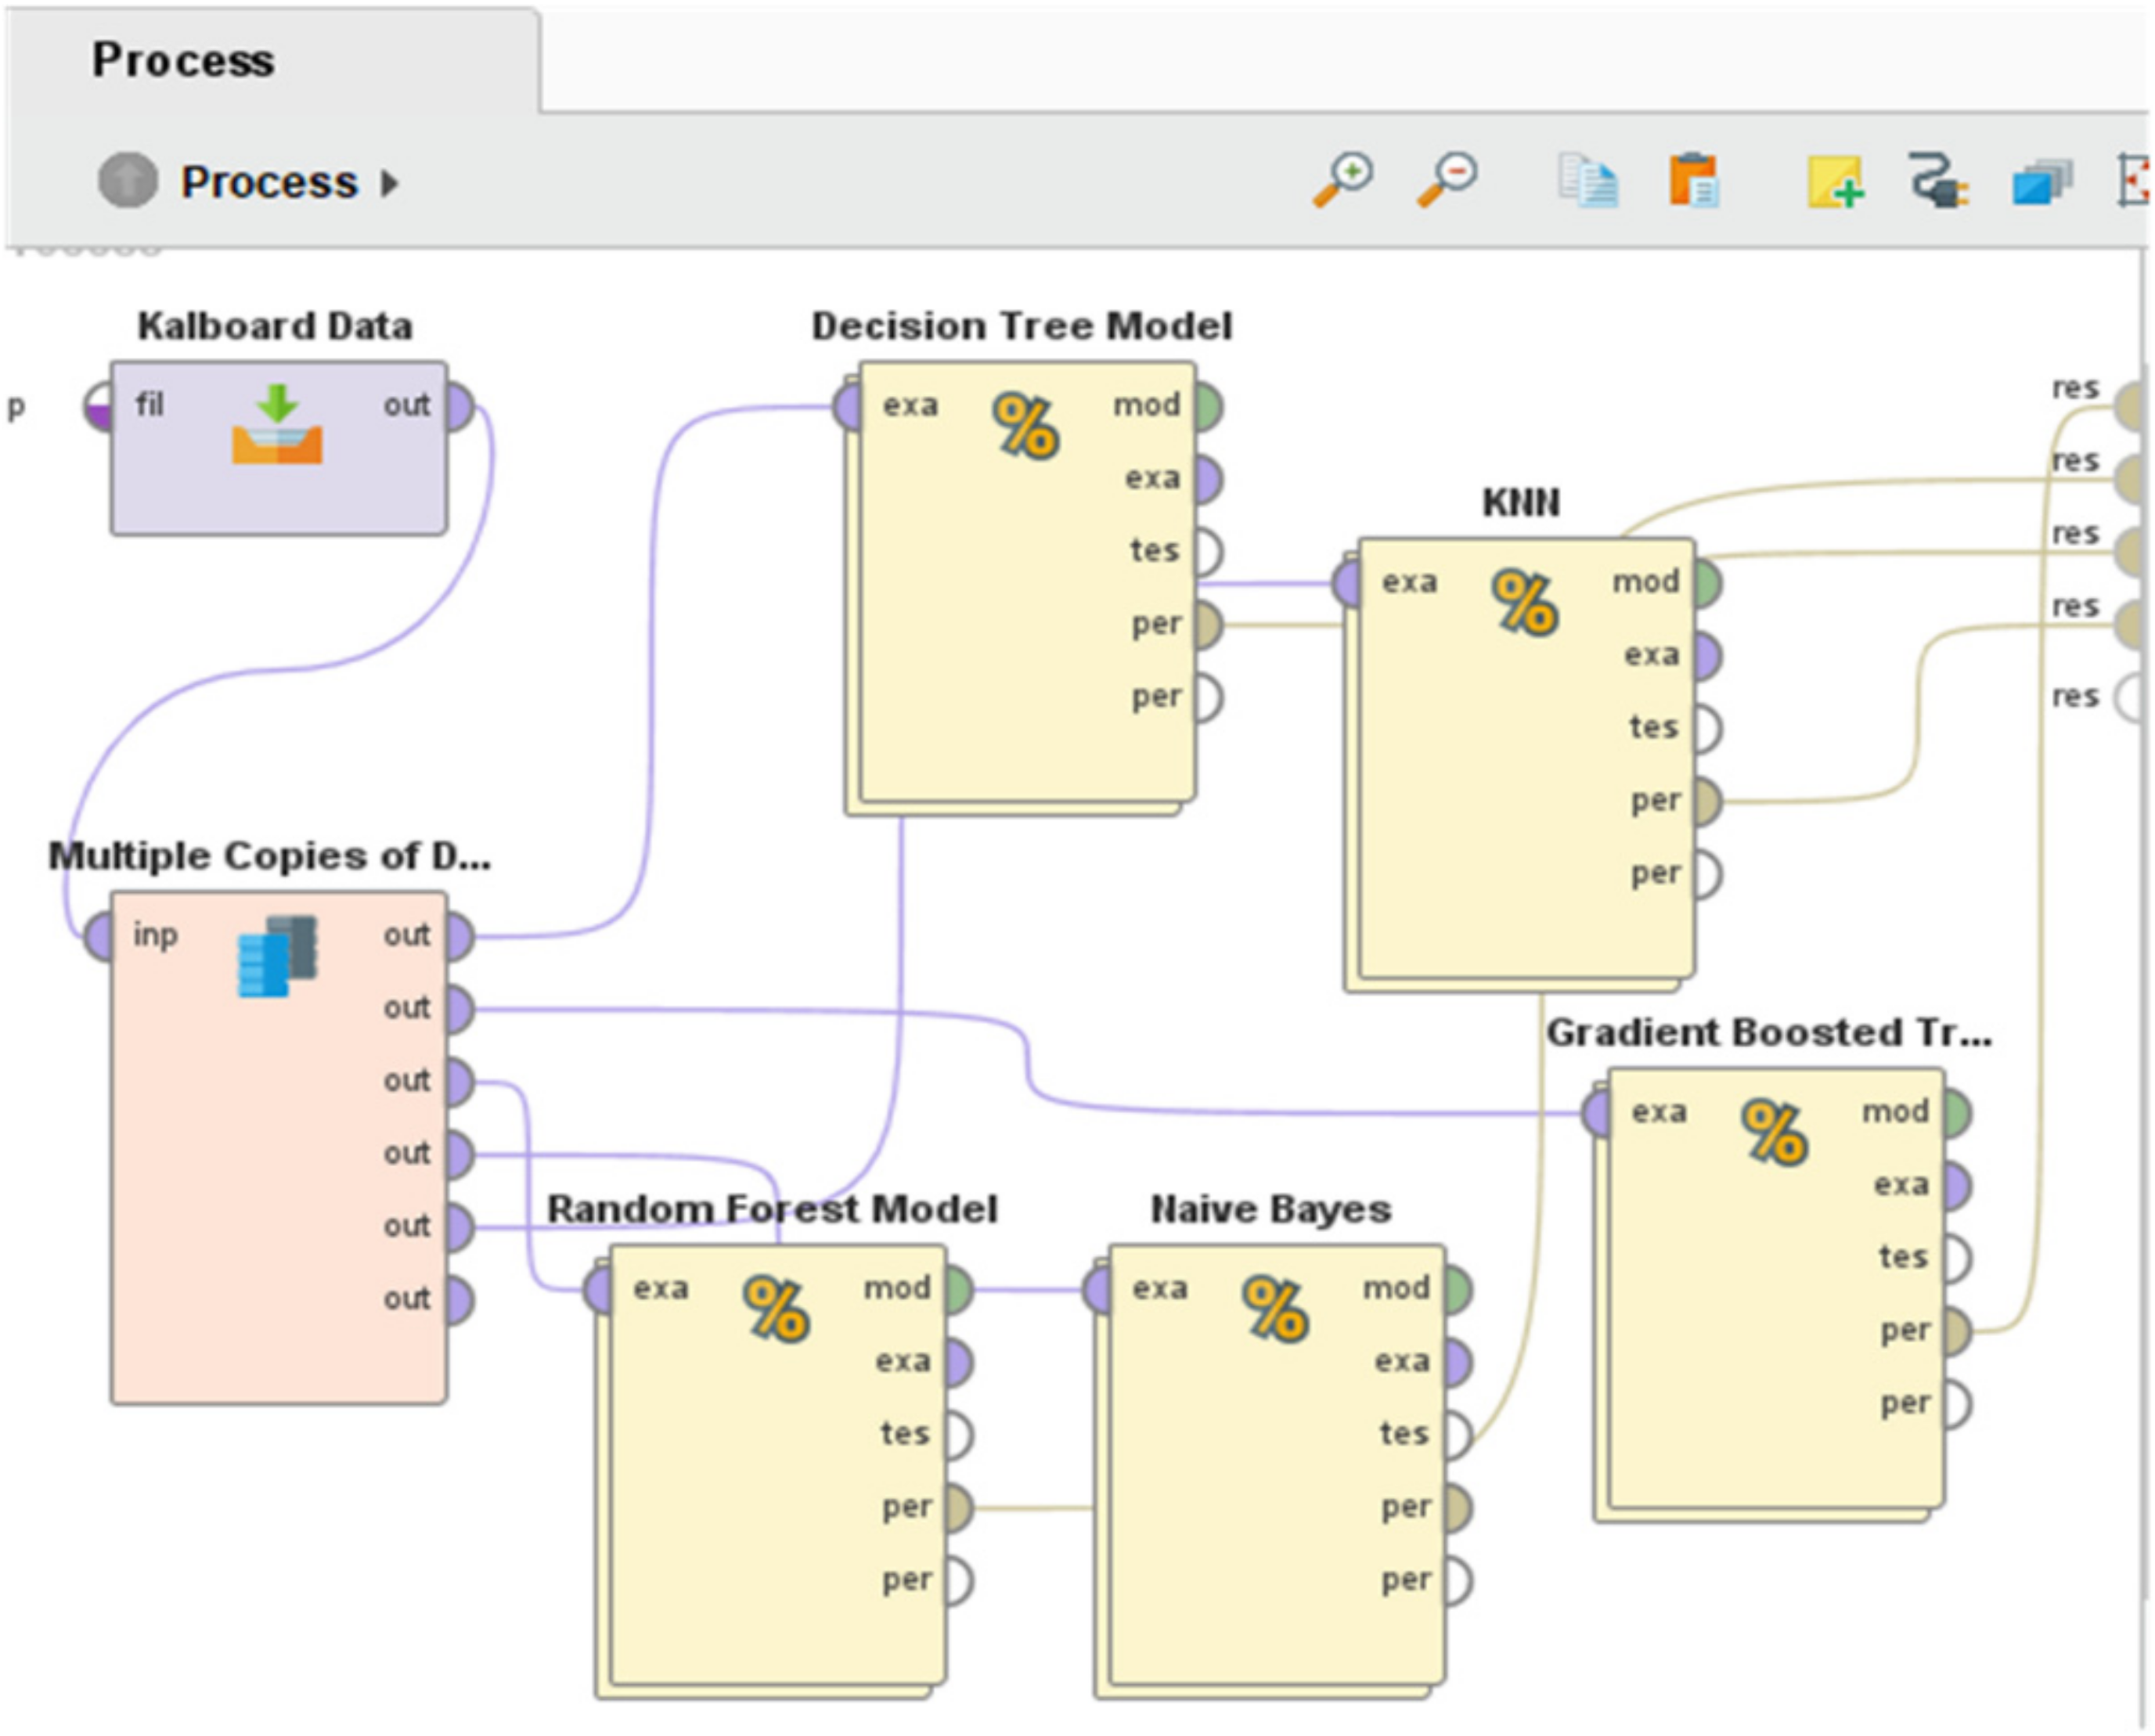Click the Process breadcrumb label
This screenshot has height=1736, width=2155.
point(268,183)
